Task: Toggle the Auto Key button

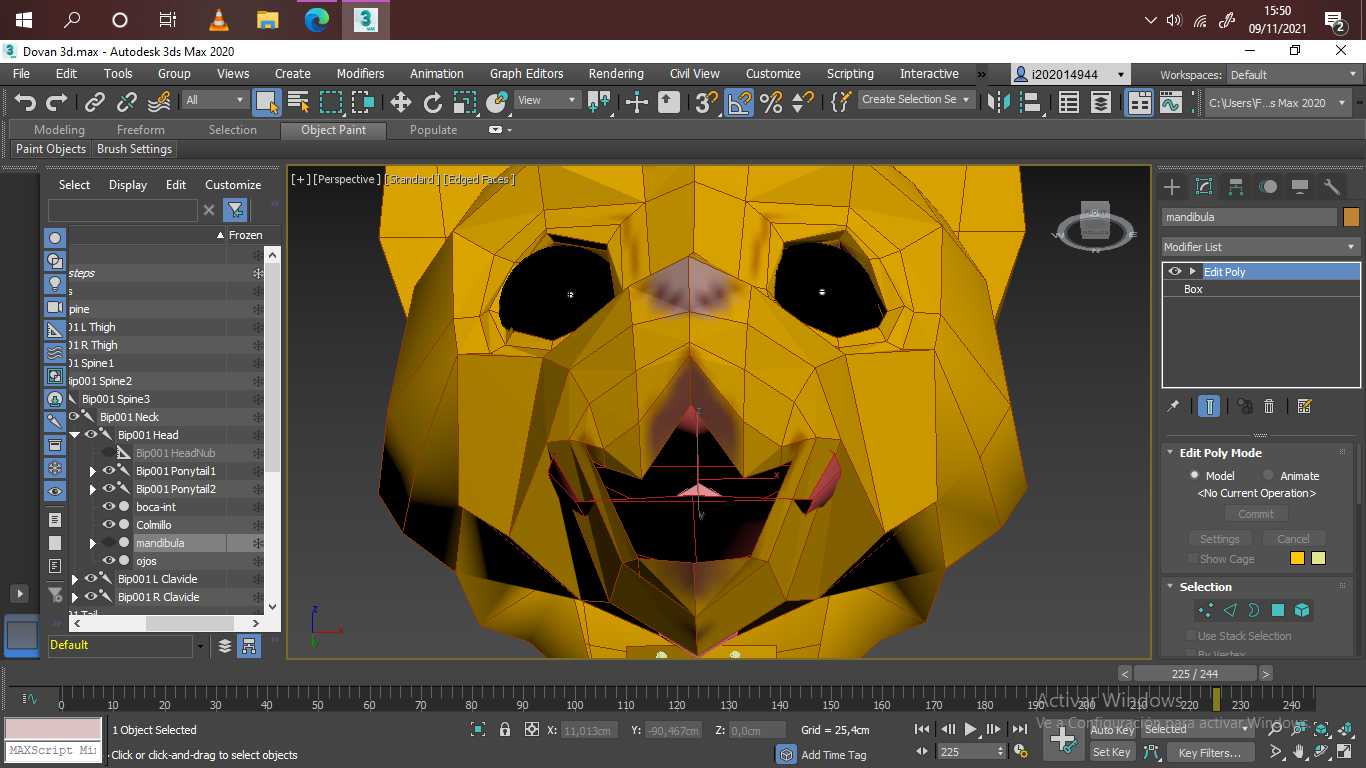Action: (1112, 730)
